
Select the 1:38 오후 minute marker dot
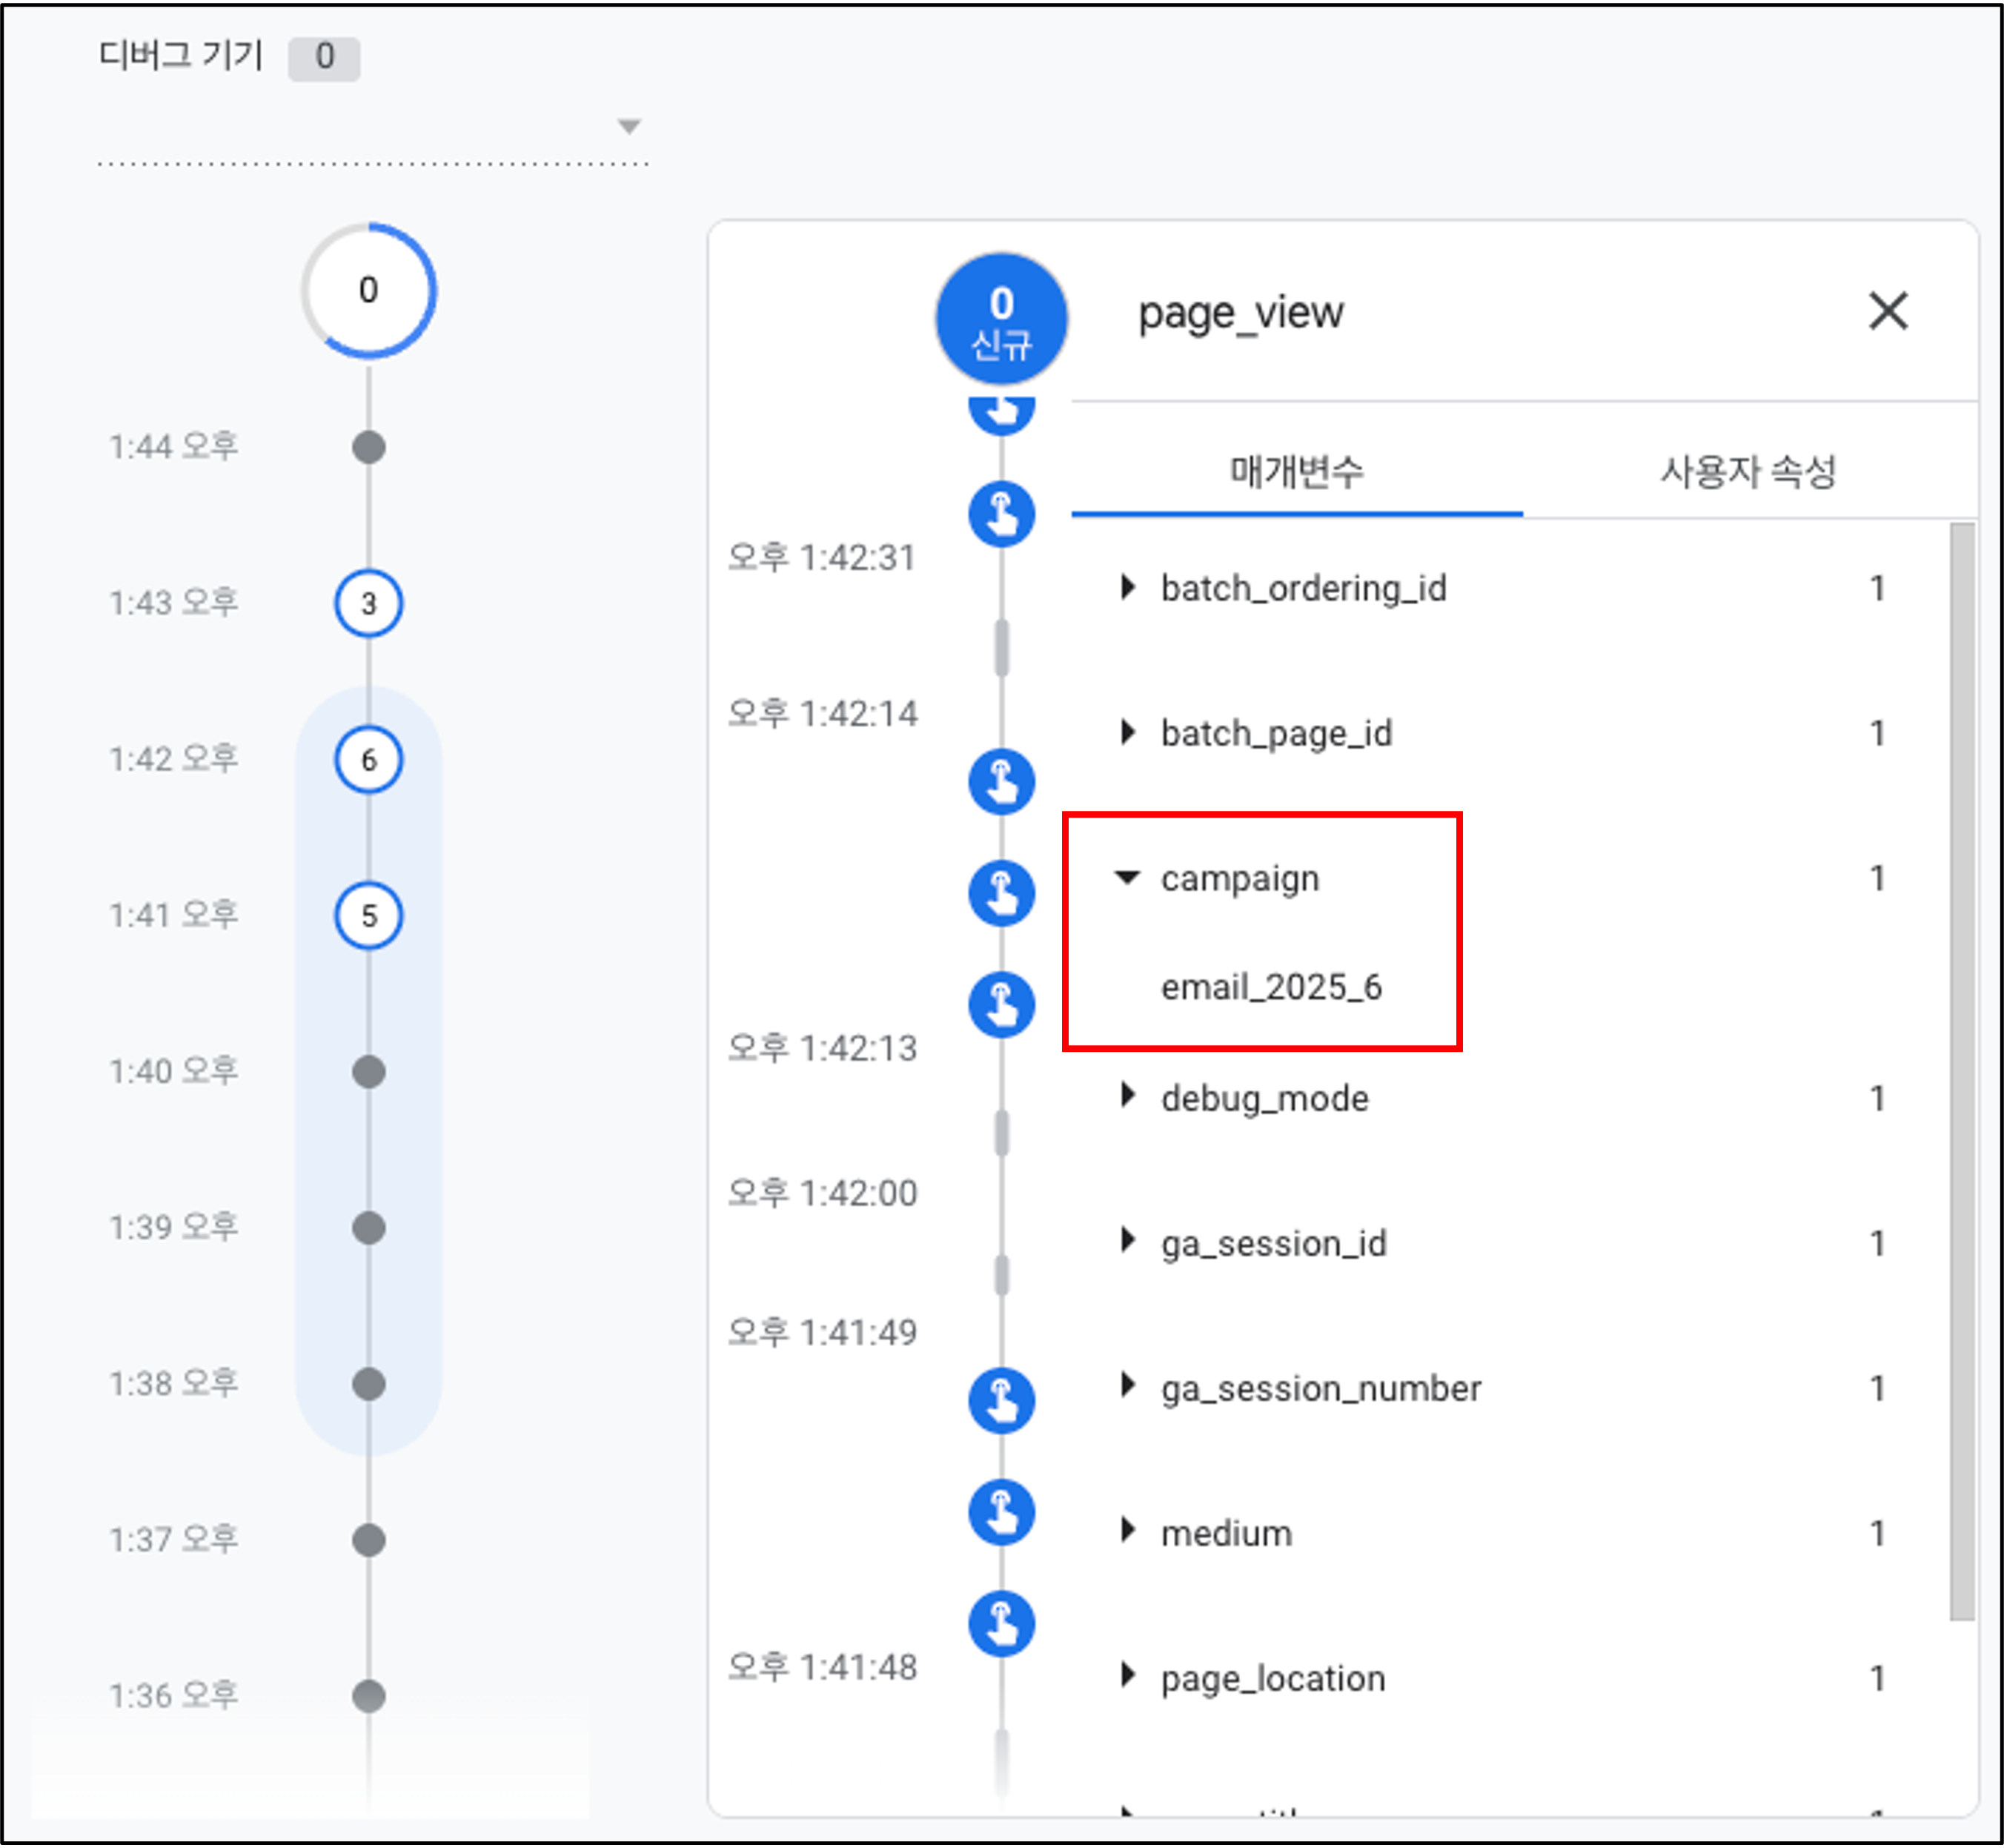[x=369, y=1384]
